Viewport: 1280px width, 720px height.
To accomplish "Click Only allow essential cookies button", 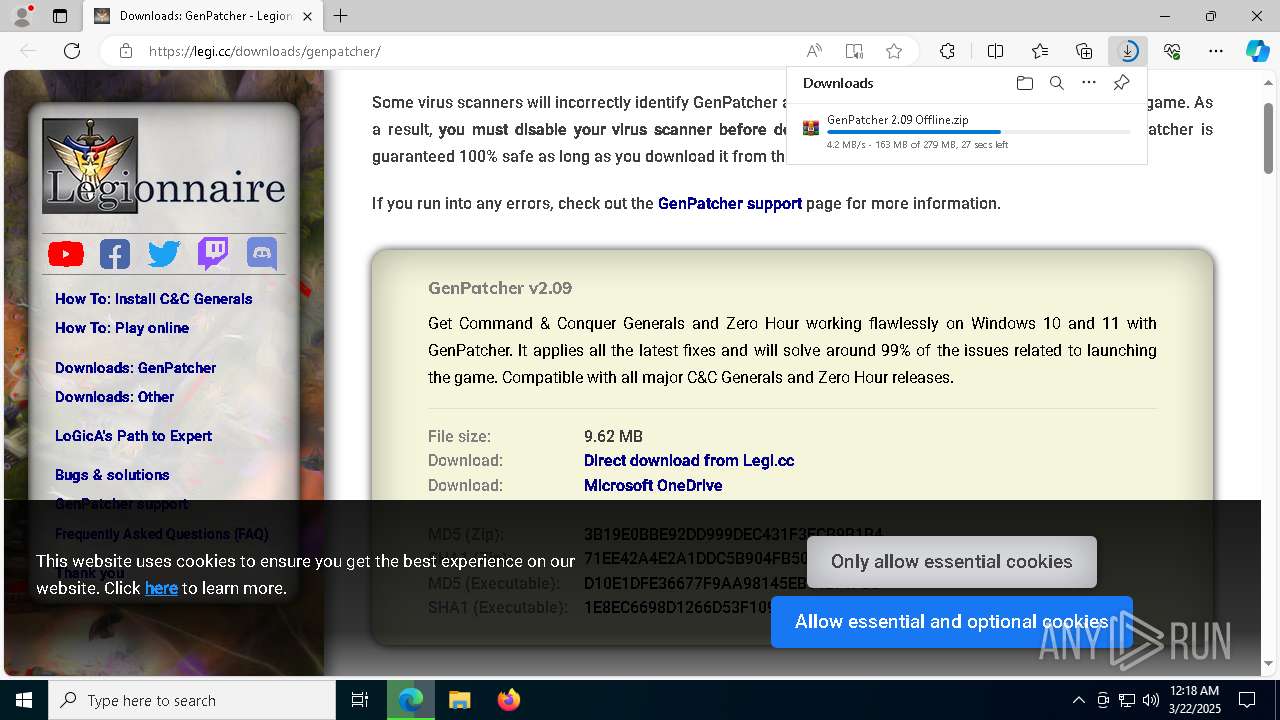I will tap(951, 562).
